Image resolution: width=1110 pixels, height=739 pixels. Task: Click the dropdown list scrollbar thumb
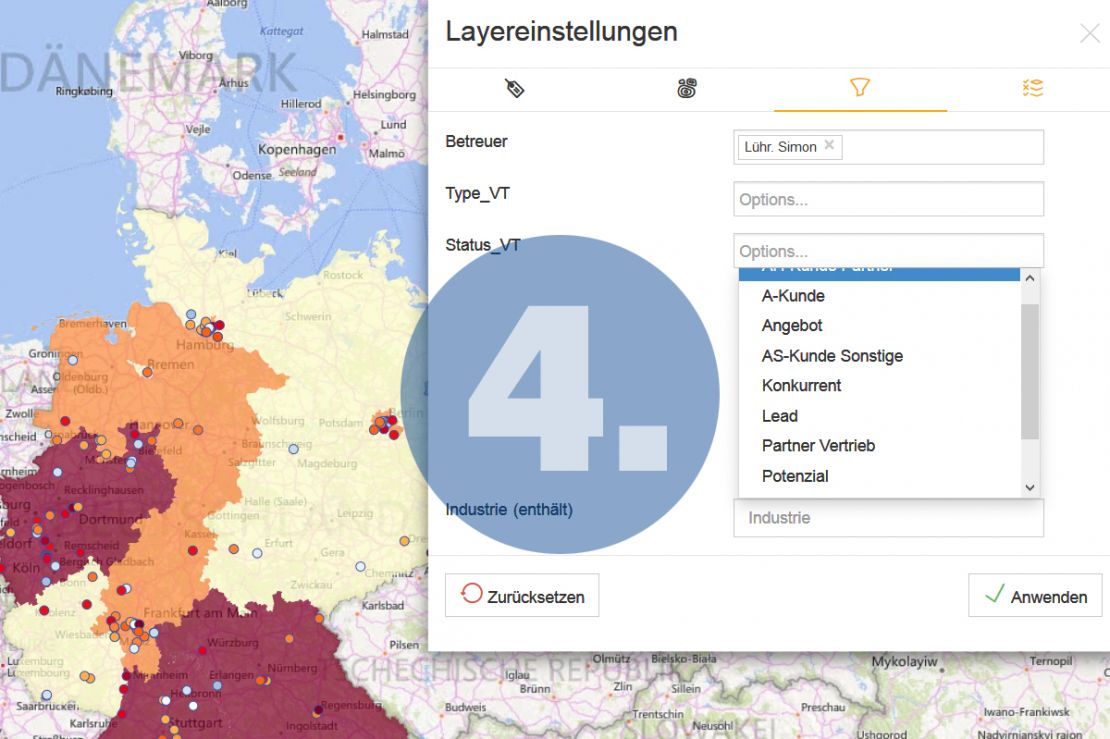[1030, 372]
